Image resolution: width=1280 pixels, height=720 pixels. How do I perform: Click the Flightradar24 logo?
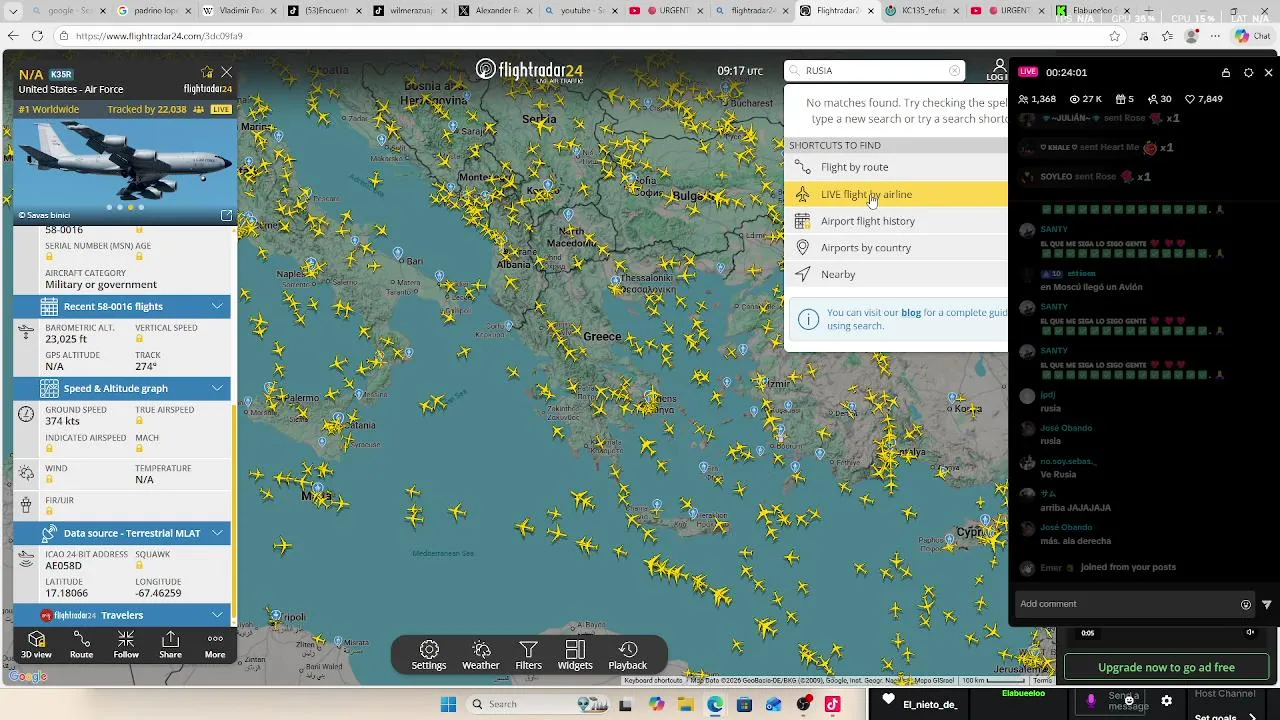pos(529,70)
